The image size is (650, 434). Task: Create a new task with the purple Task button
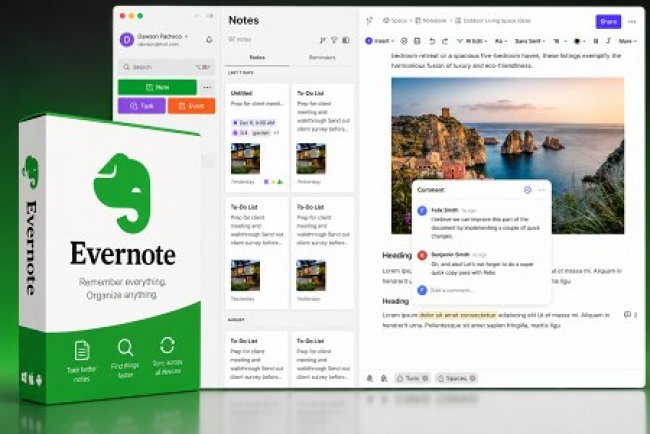(x=142, y=106)
